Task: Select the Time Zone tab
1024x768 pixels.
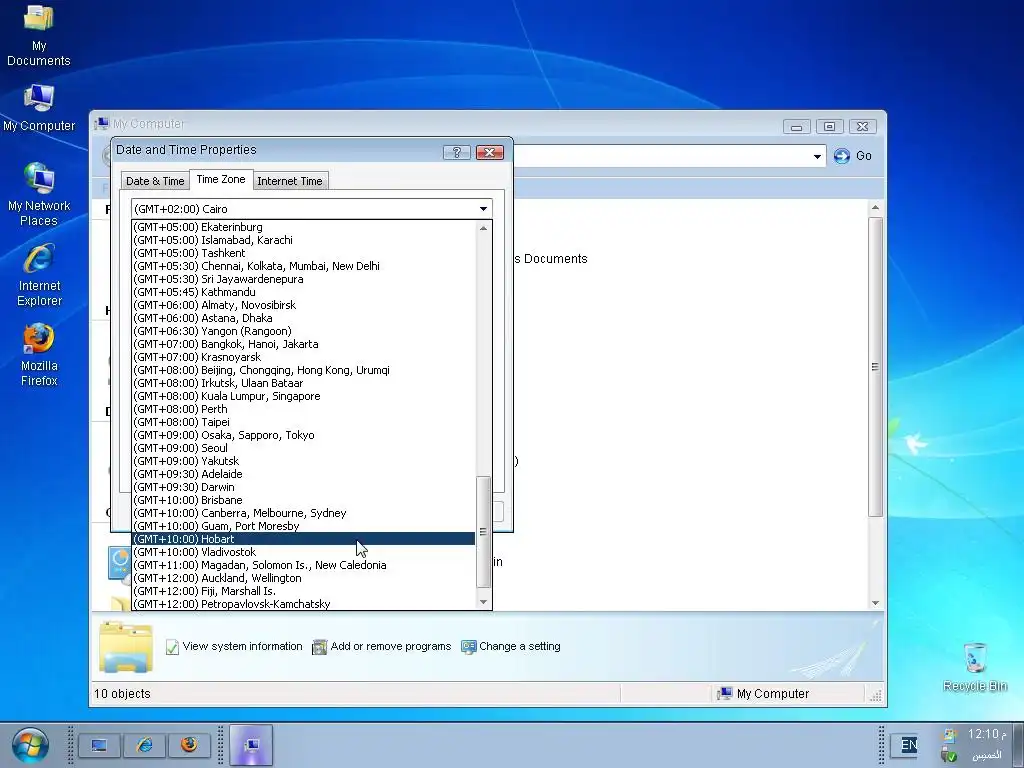Action: coord(221,179)
